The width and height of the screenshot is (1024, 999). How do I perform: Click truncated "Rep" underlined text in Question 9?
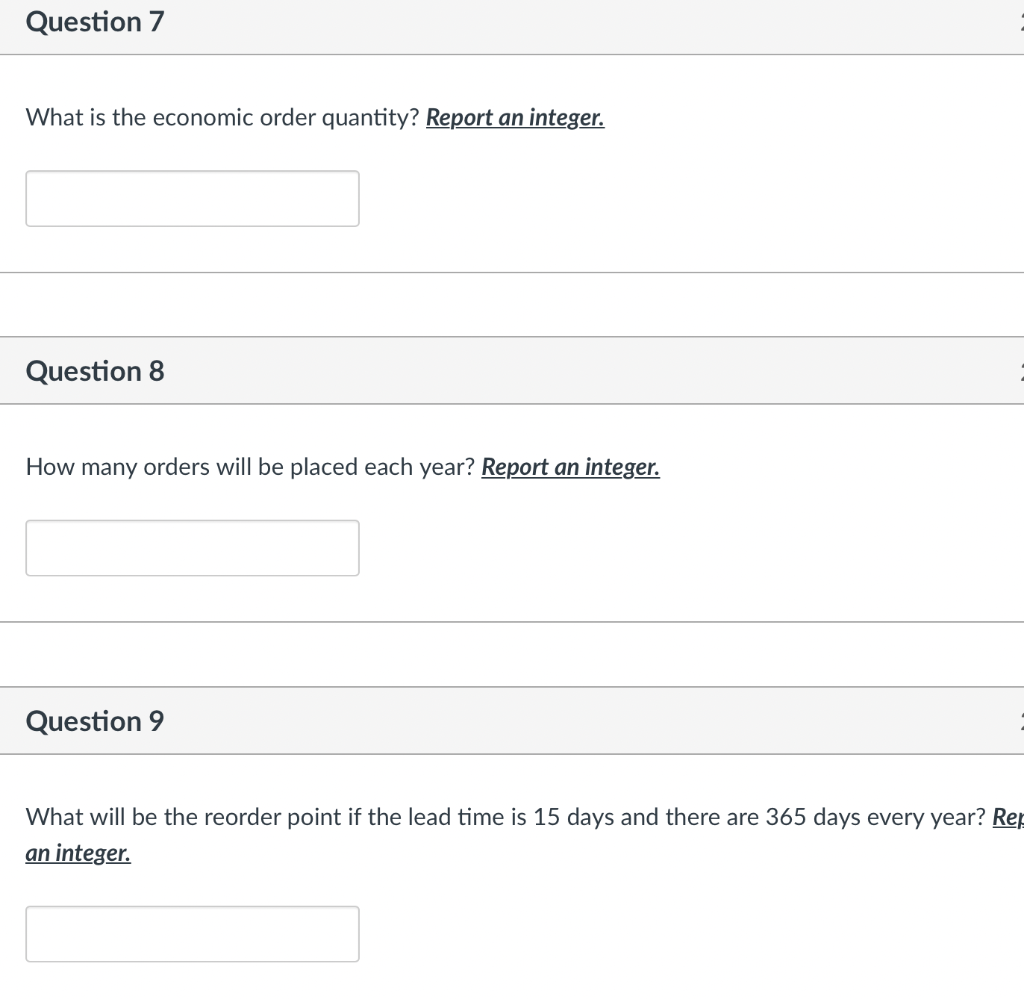tap(1007, 817)
